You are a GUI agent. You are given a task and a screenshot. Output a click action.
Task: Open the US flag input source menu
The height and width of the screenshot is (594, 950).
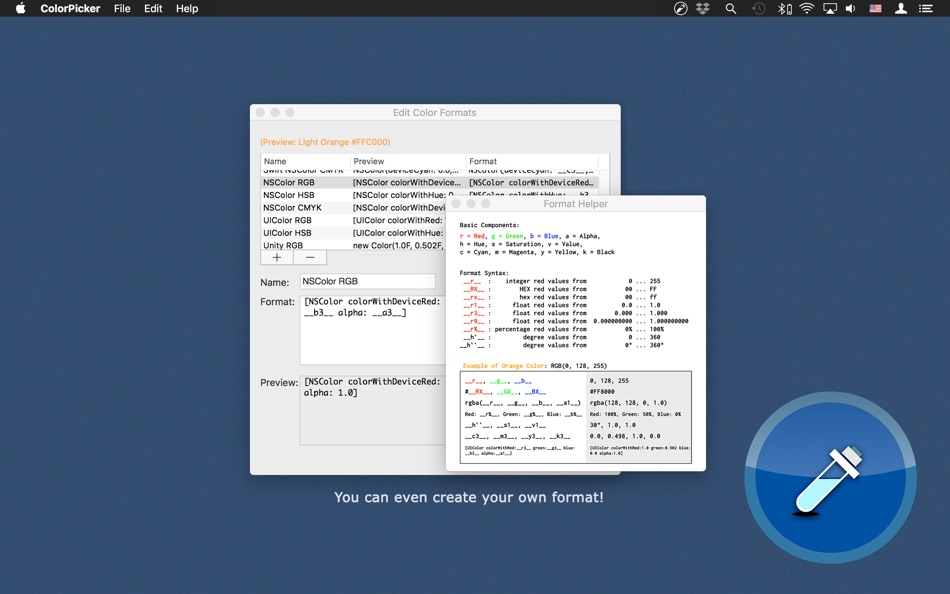[875, 8]
